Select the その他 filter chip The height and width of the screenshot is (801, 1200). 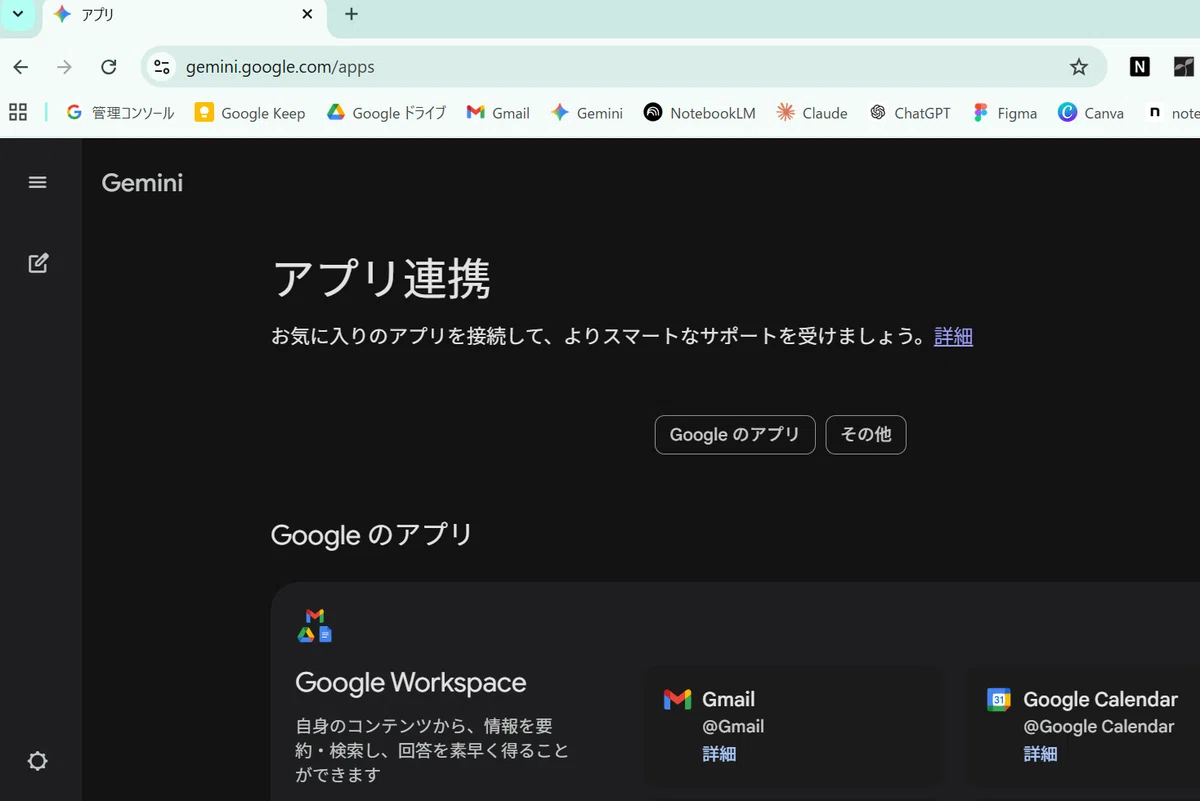click(x=866, y=435)
